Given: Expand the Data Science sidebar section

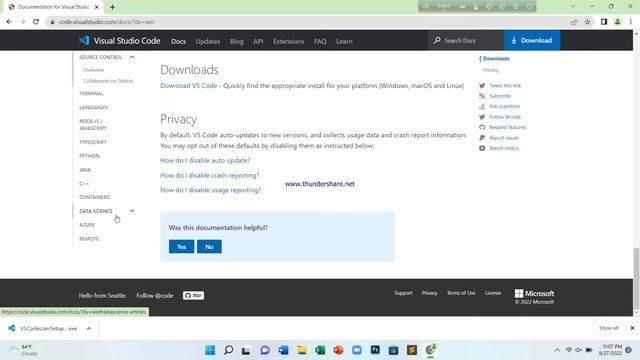Looking at the screenshot, I should (132, 211).
